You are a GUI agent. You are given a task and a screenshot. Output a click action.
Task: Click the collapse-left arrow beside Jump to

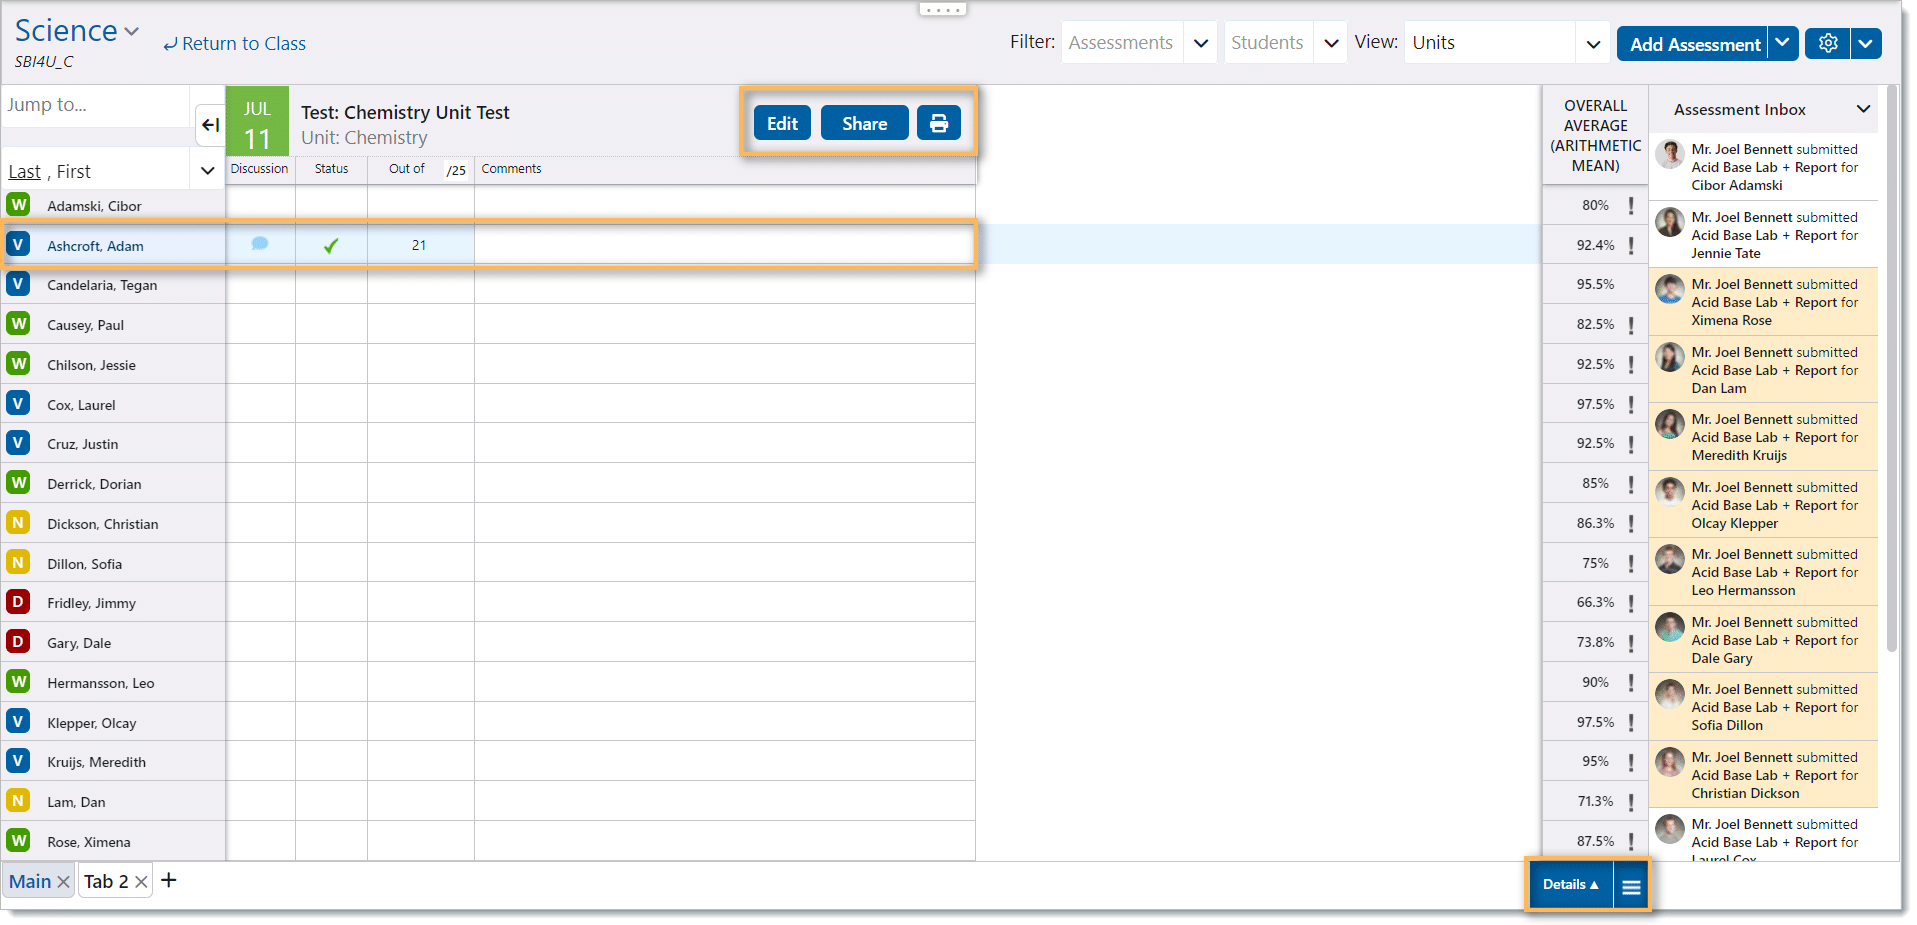tap(210, 125)
